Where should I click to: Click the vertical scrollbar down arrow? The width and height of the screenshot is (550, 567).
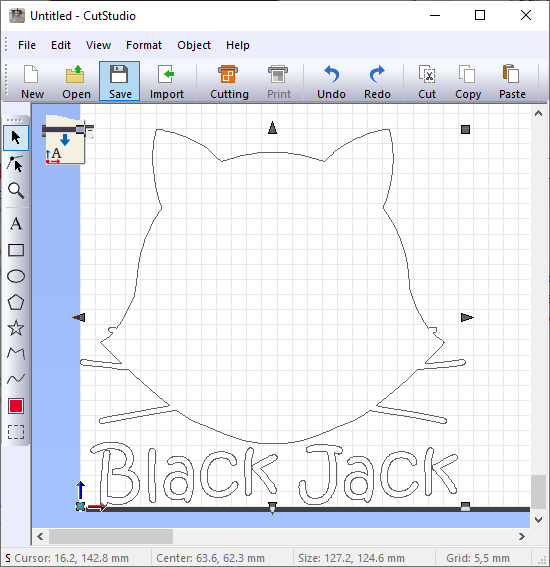[538, 520]
